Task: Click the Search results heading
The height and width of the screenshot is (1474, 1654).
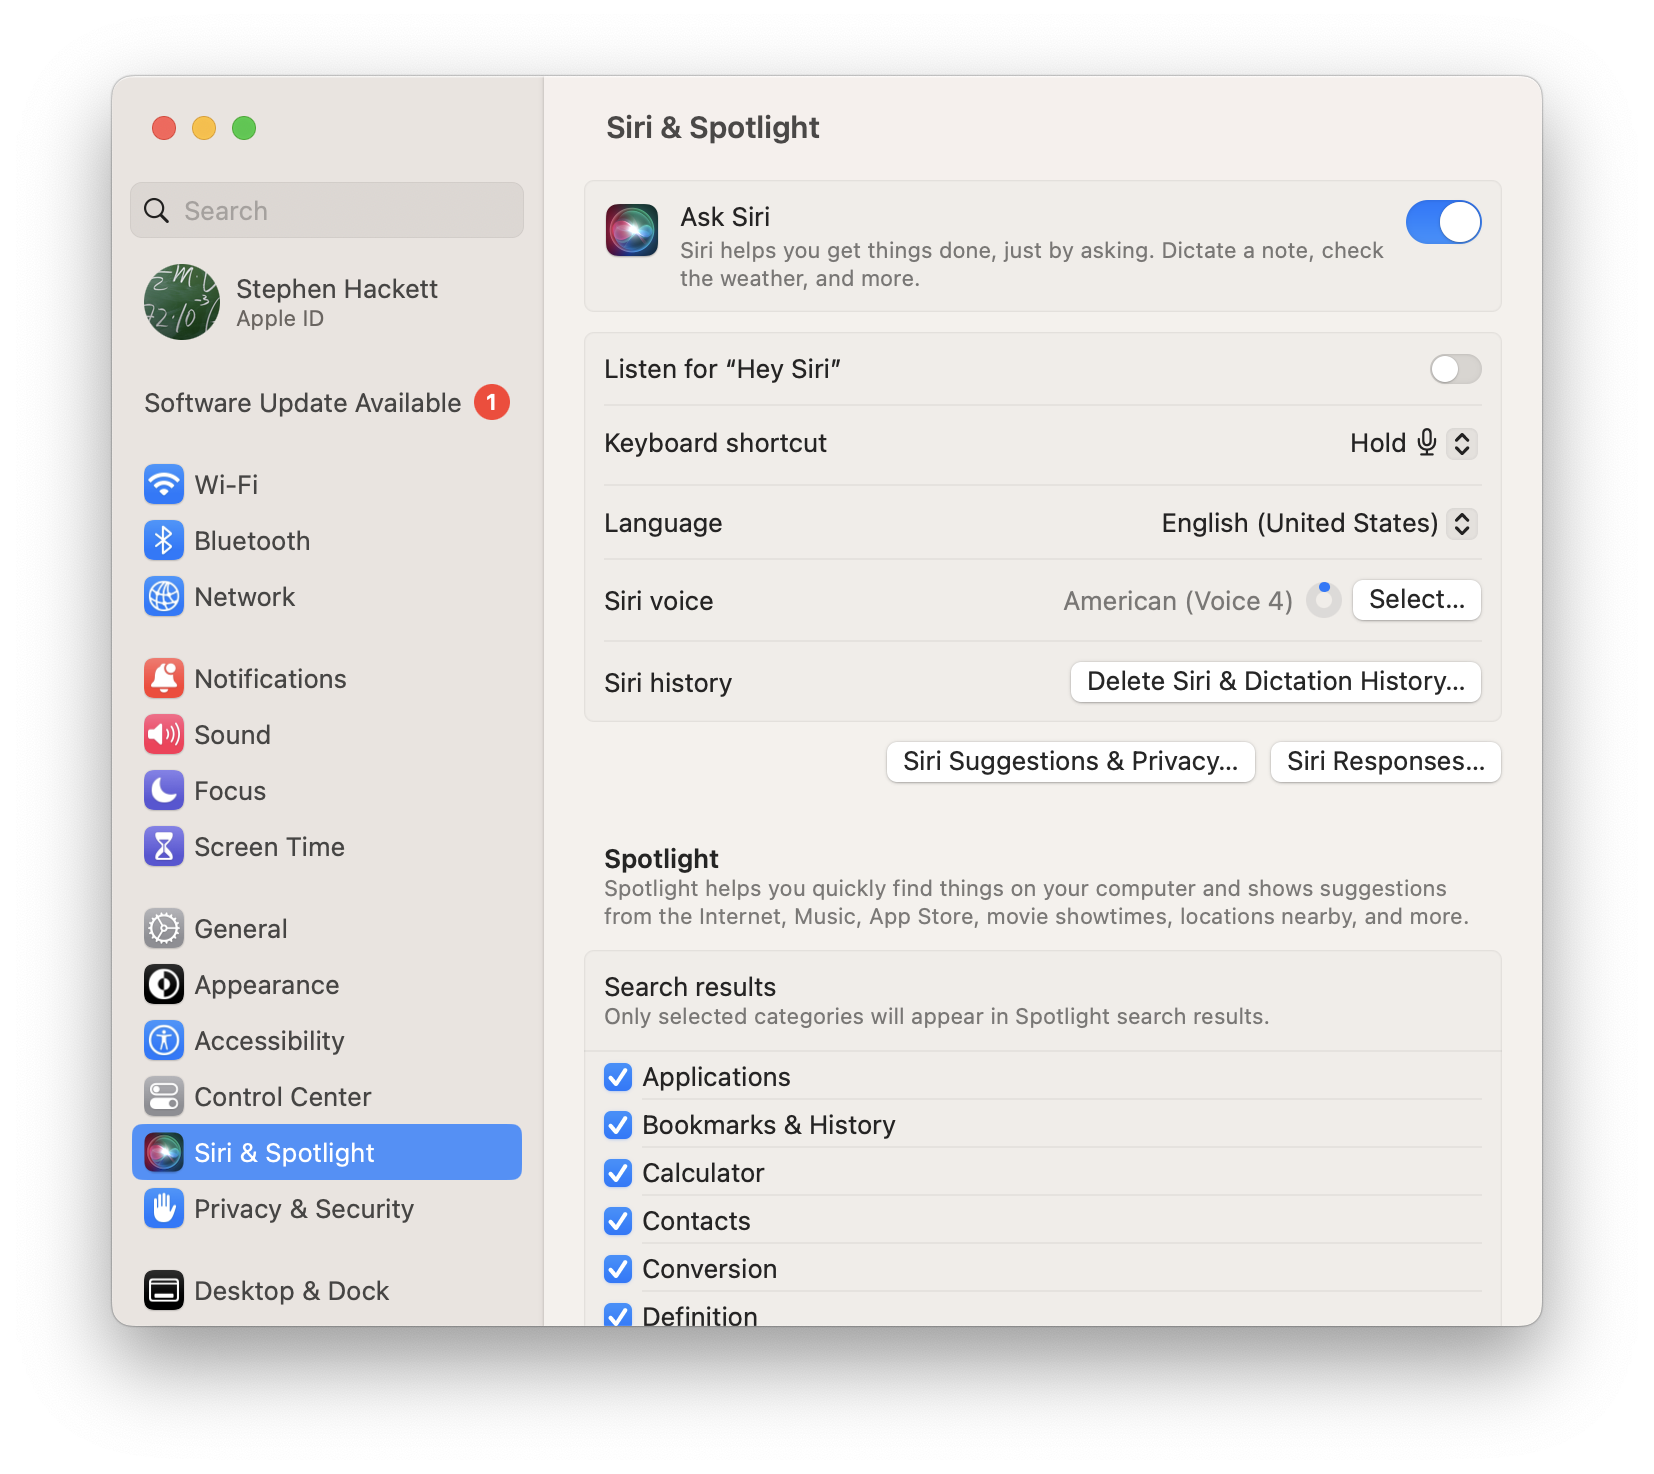Action: click(x=690, y=987)
